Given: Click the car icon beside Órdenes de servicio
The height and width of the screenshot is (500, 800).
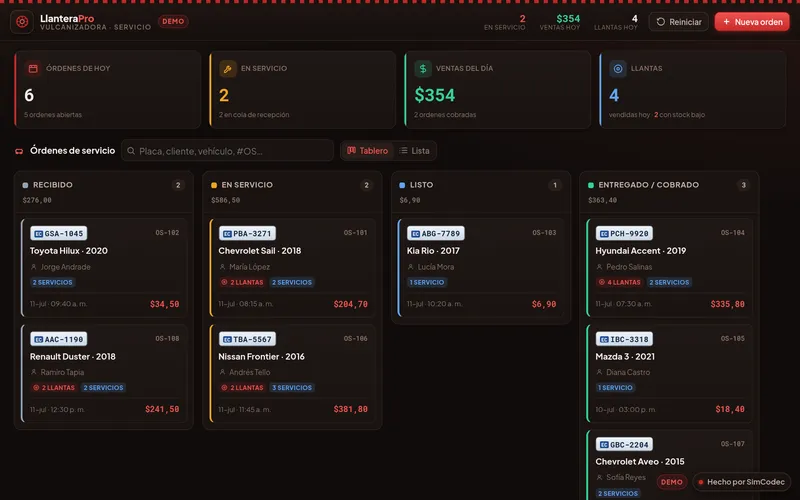Looking at the screenshot, I should [x=19, y=151].
